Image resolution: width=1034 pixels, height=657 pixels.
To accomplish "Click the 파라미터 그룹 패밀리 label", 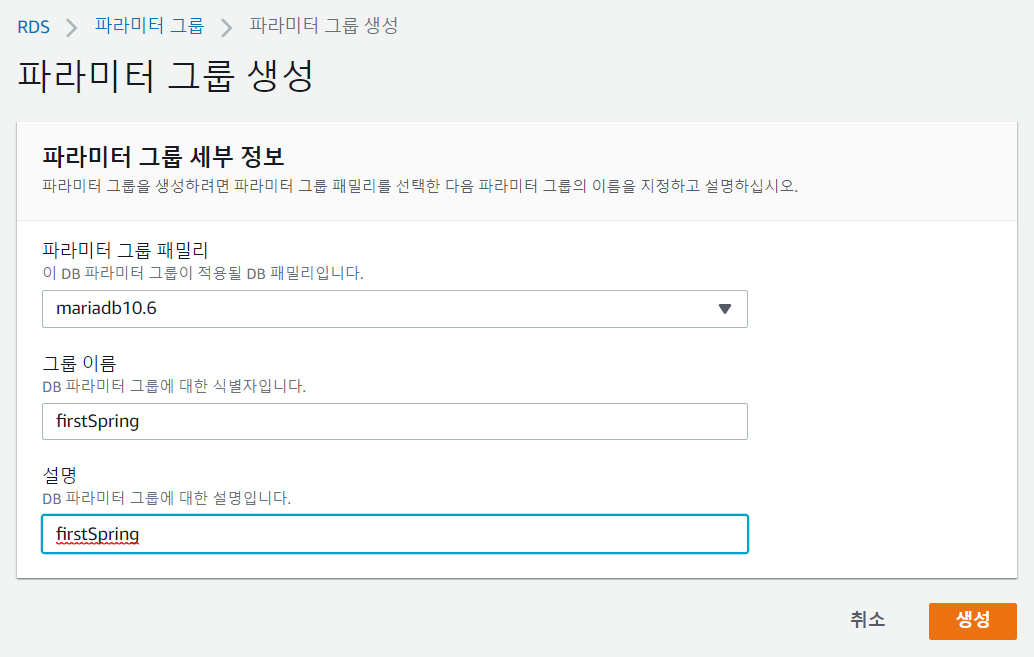I will coord(125,250).
